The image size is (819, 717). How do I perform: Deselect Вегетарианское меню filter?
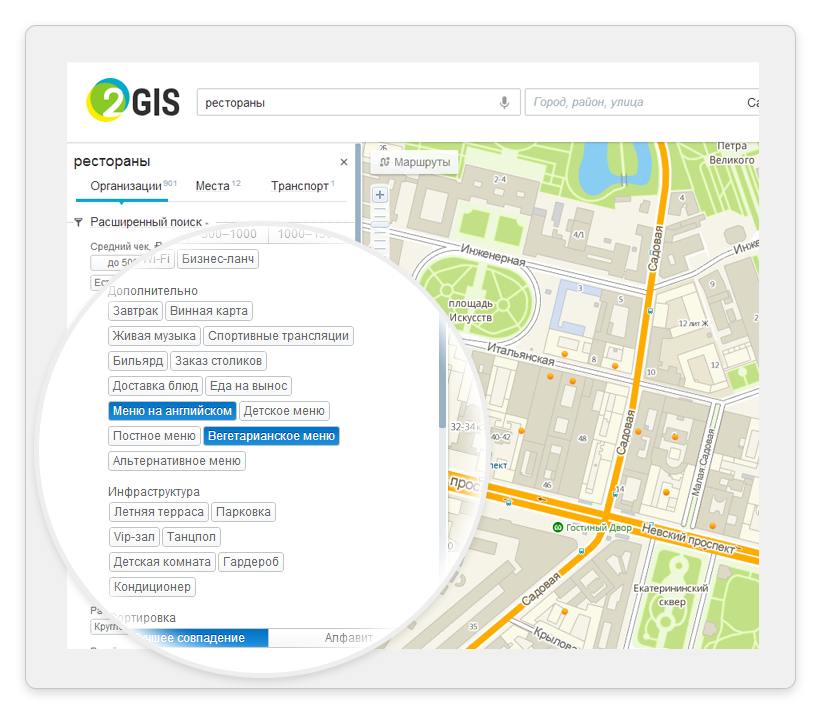point(272,436)
